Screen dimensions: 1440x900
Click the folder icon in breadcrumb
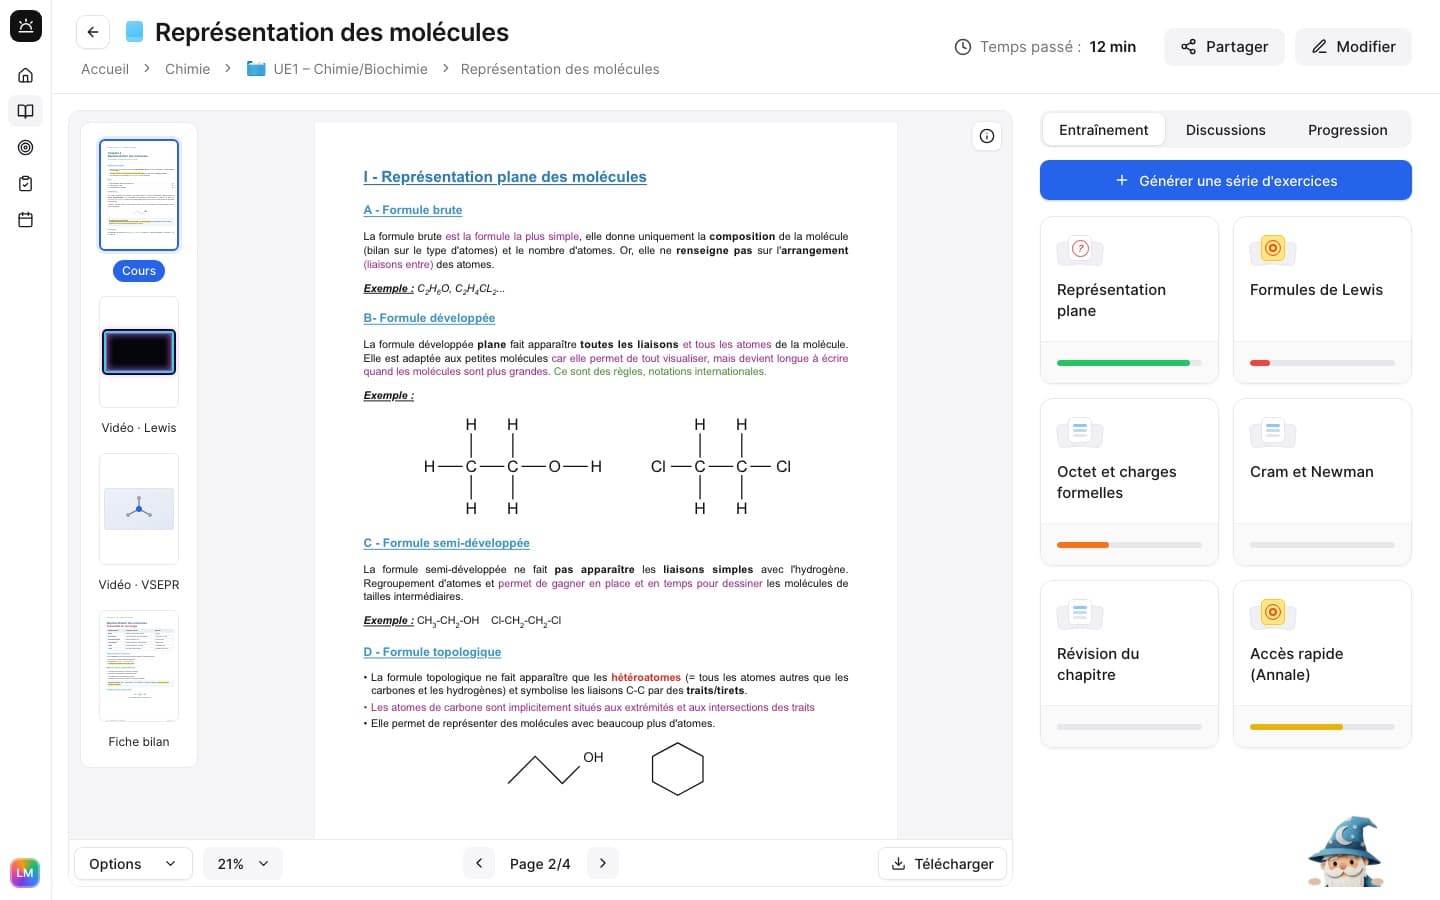click(x=256, y=69)
